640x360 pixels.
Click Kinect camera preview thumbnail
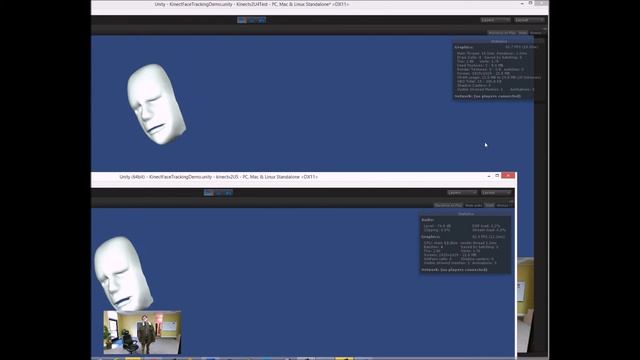[142, 332]
